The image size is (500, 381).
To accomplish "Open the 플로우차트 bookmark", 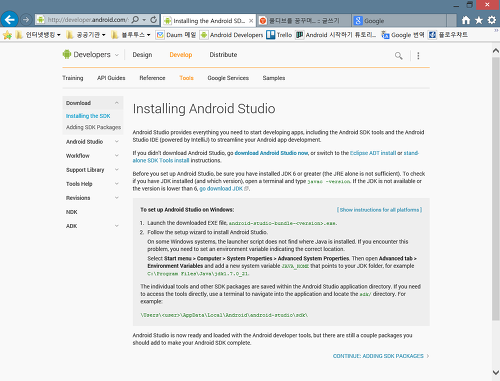I will (448, 35).
